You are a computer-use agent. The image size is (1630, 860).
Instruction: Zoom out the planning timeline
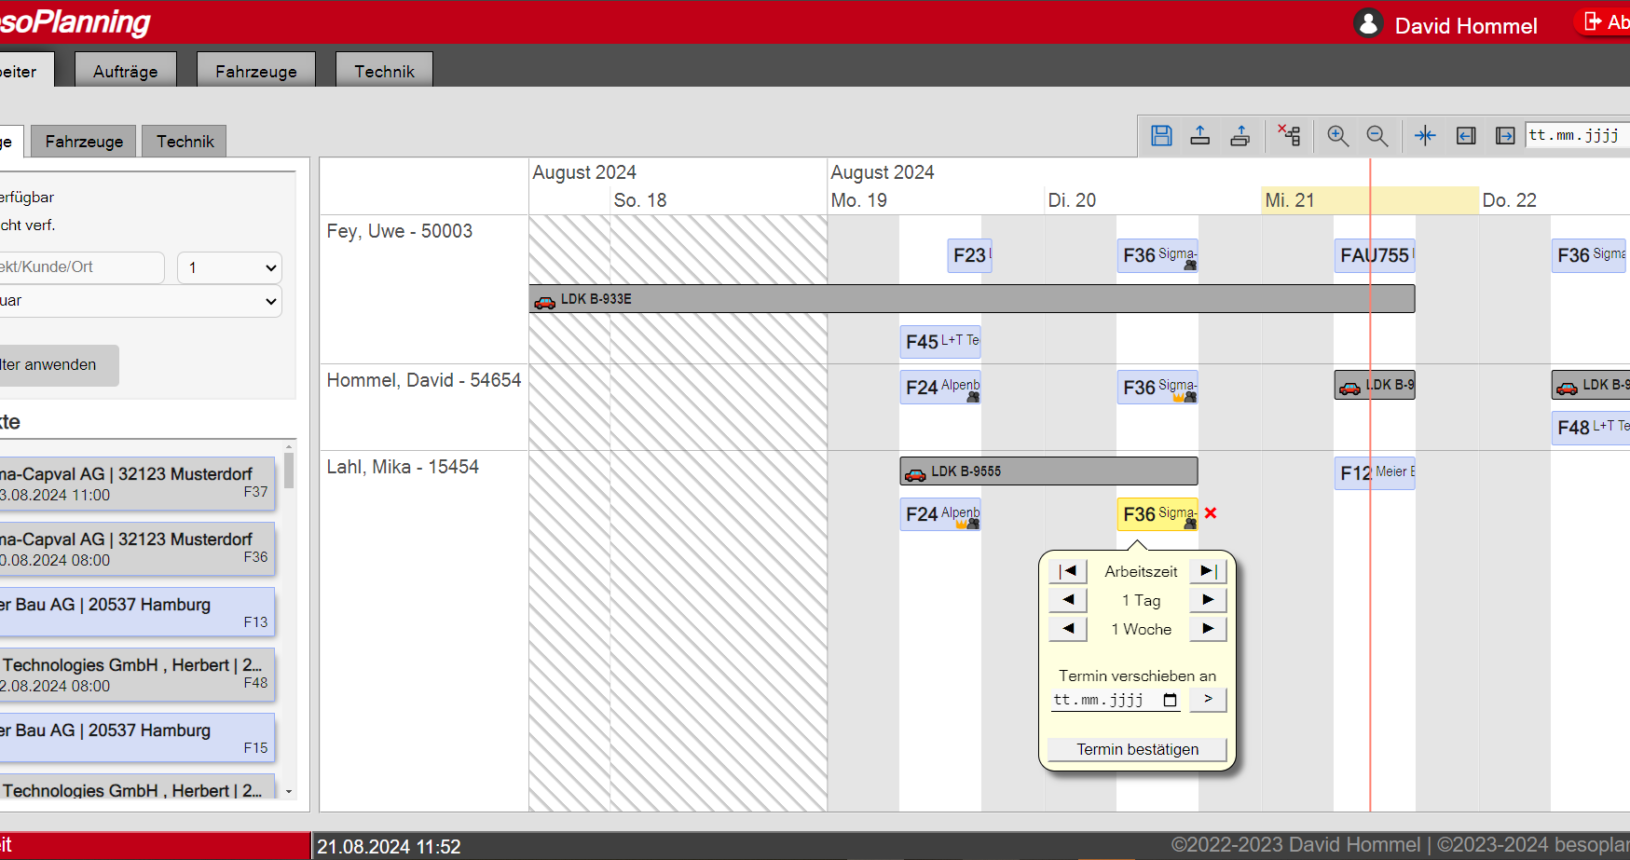tap(1377, 136)
